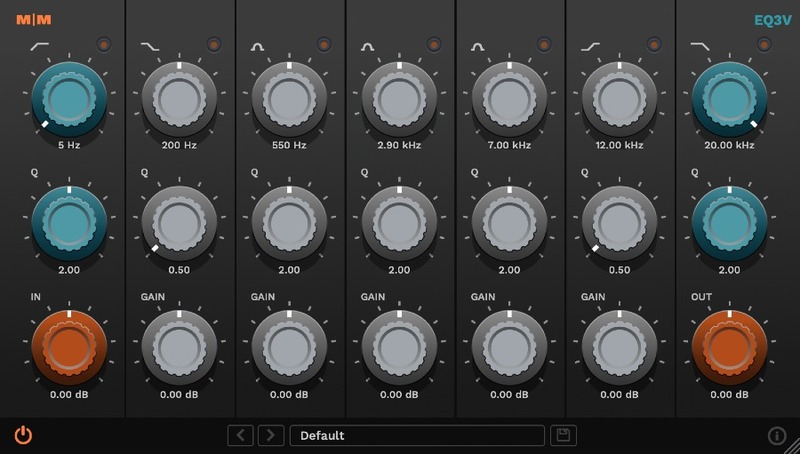Image resolution: width=800 pixels, height=454 pixels.
Task: Click the 550 Hz frequency knob
Action: tap(289, 99)
